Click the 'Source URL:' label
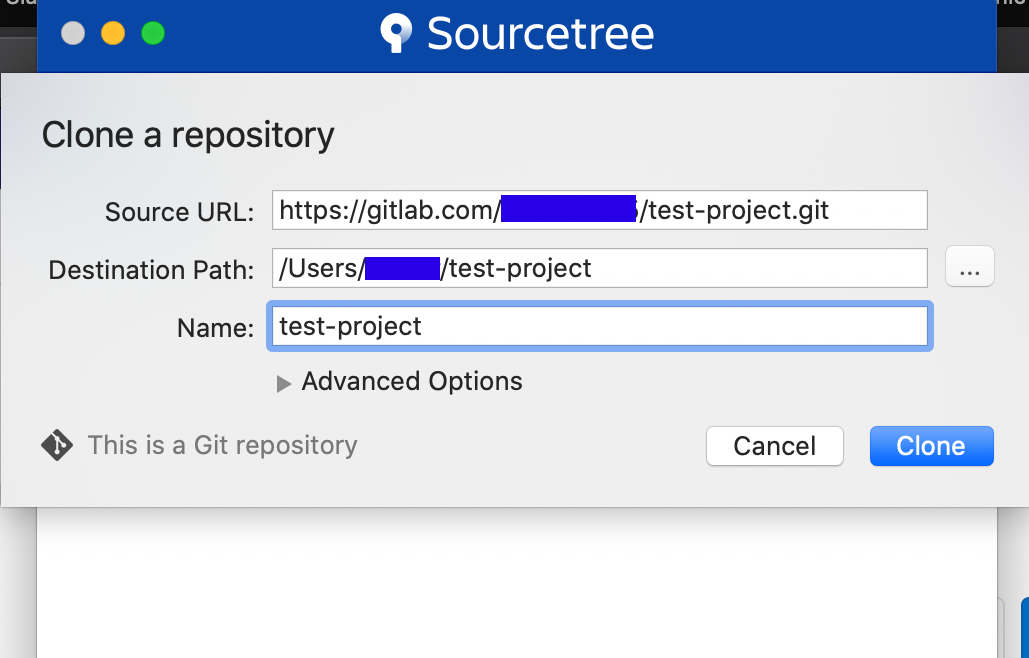This screenshot has width=1029, height=658. point(179,212)
